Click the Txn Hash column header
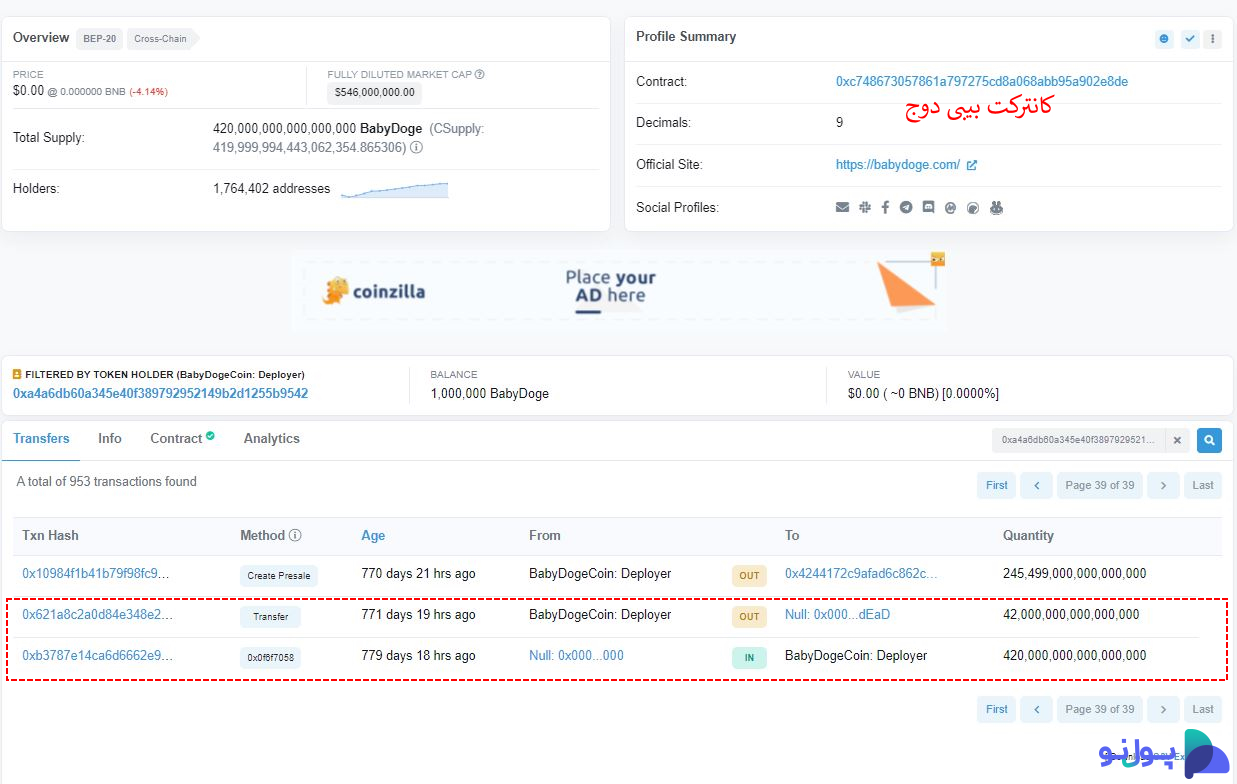Viewport: 1237px width, 784px height. coord(50,535)
